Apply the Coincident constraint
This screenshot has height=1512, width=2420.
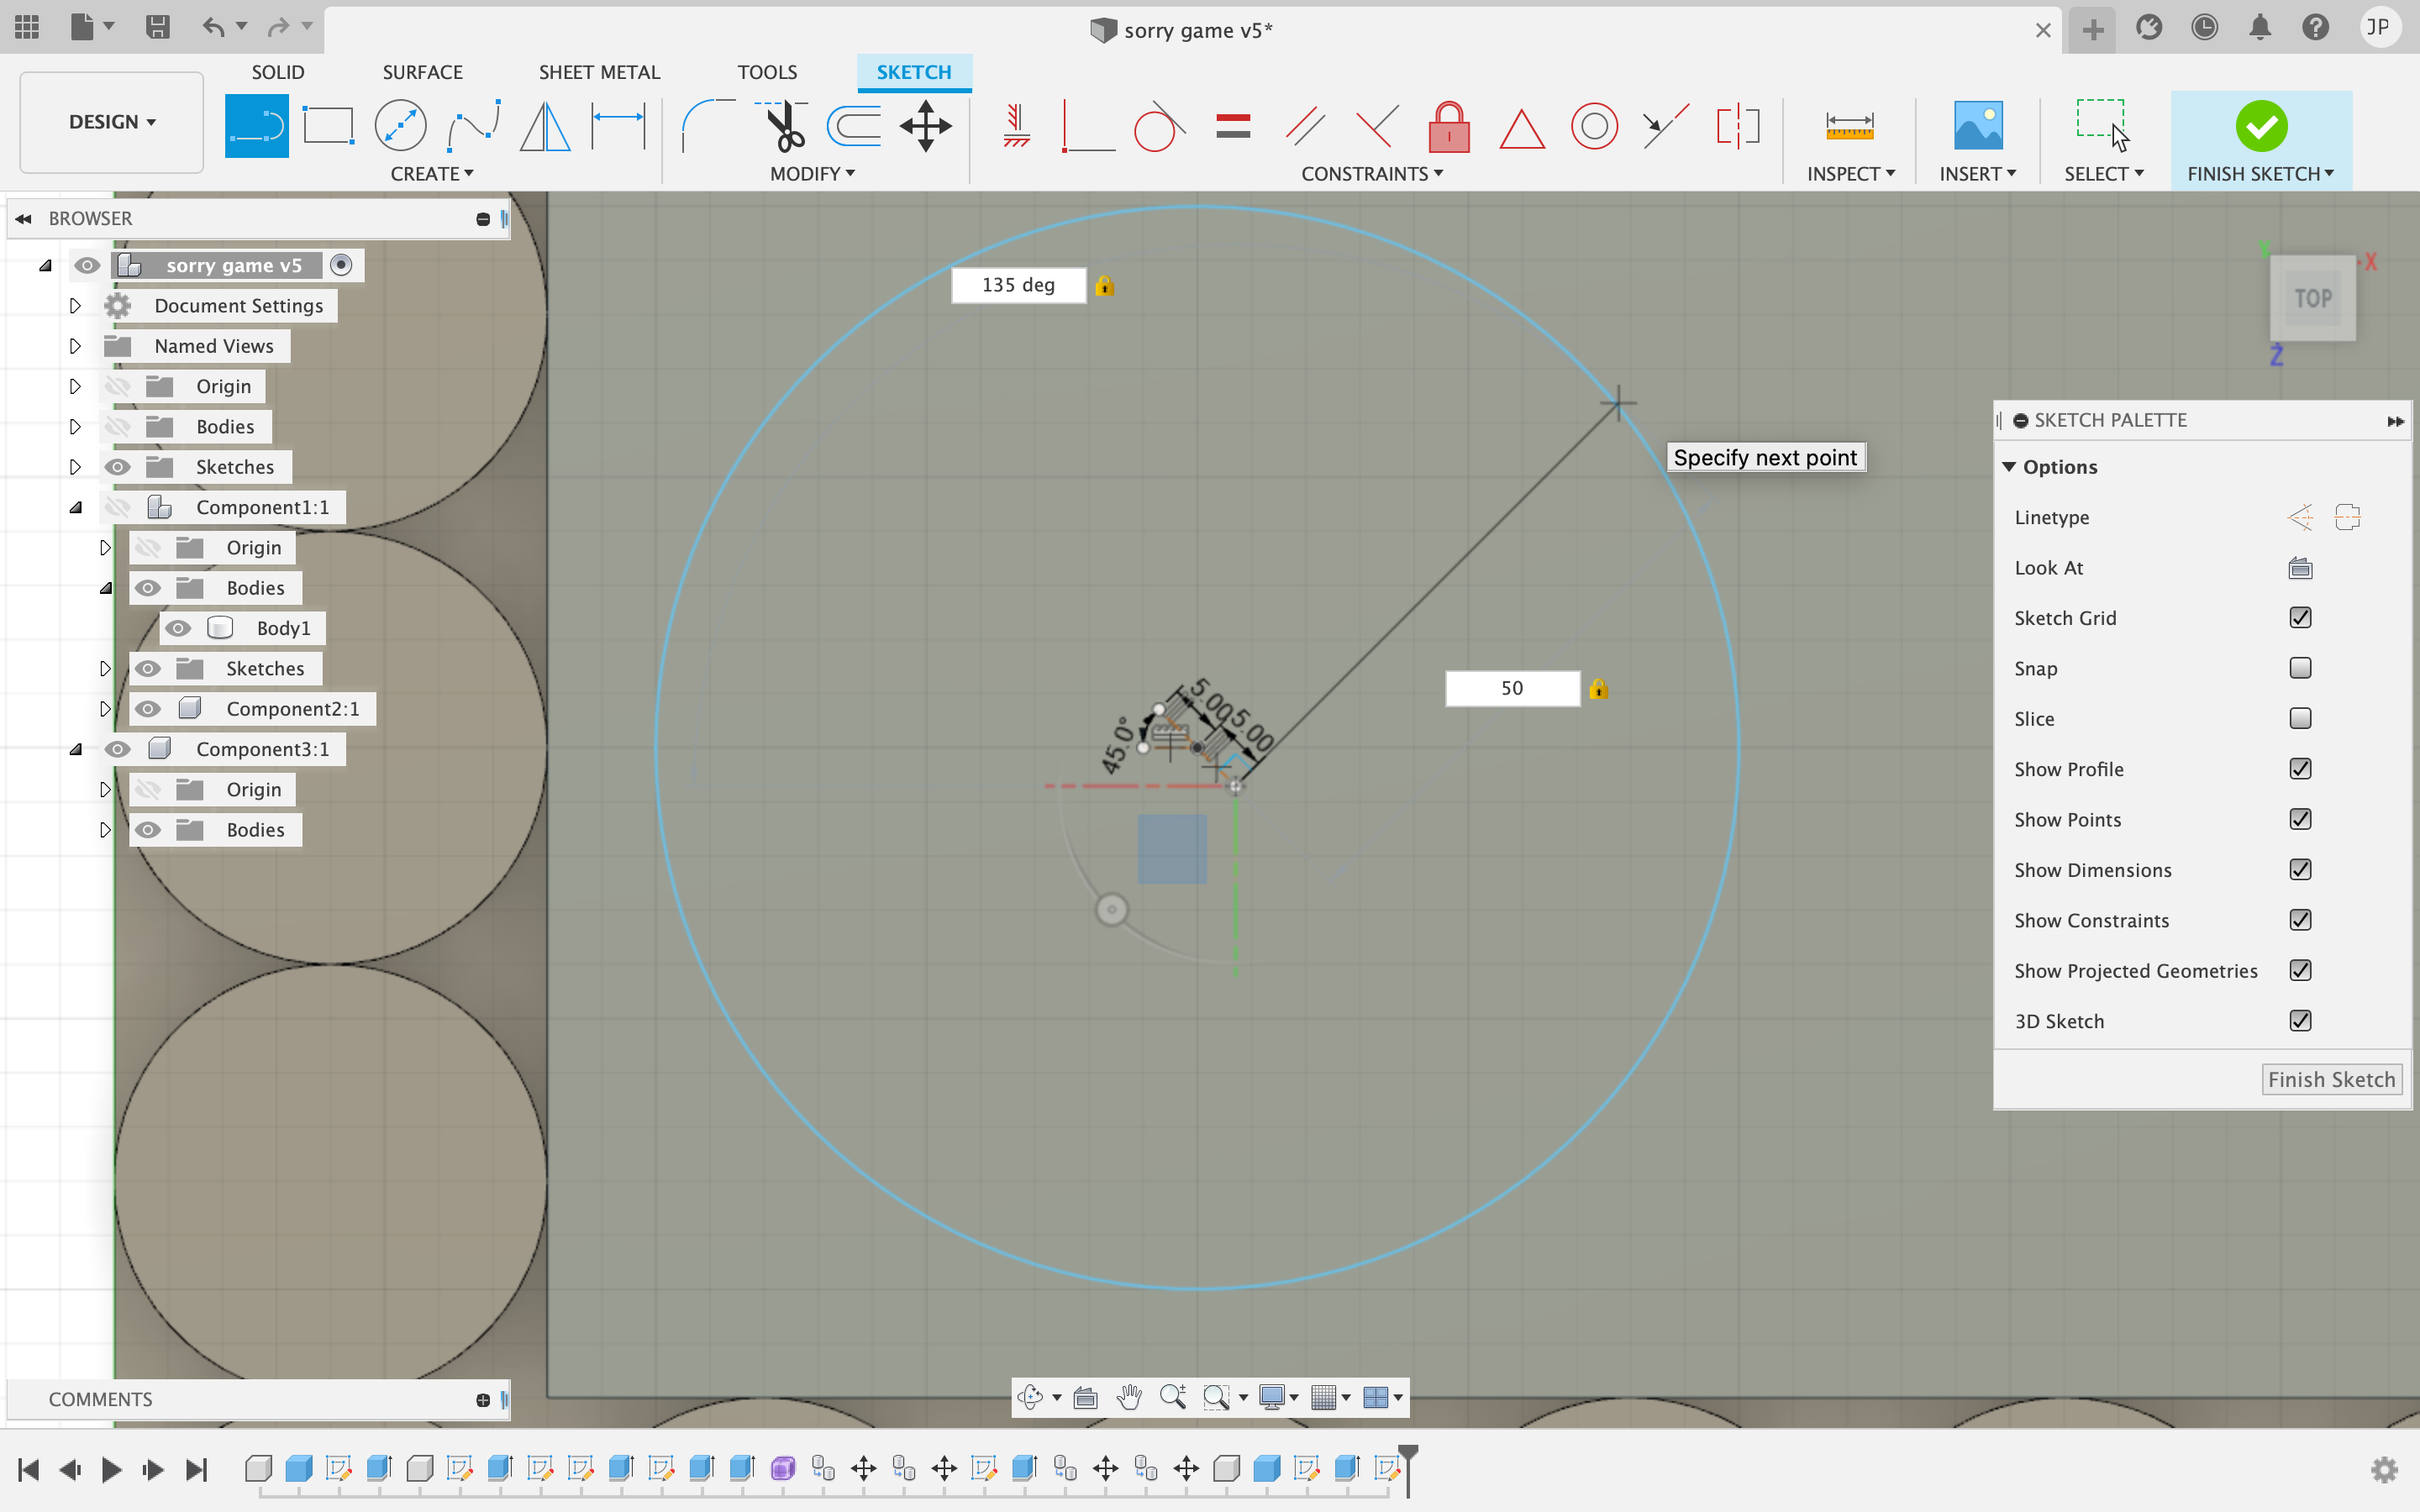pyautogui.click(x=1088, y=126)
